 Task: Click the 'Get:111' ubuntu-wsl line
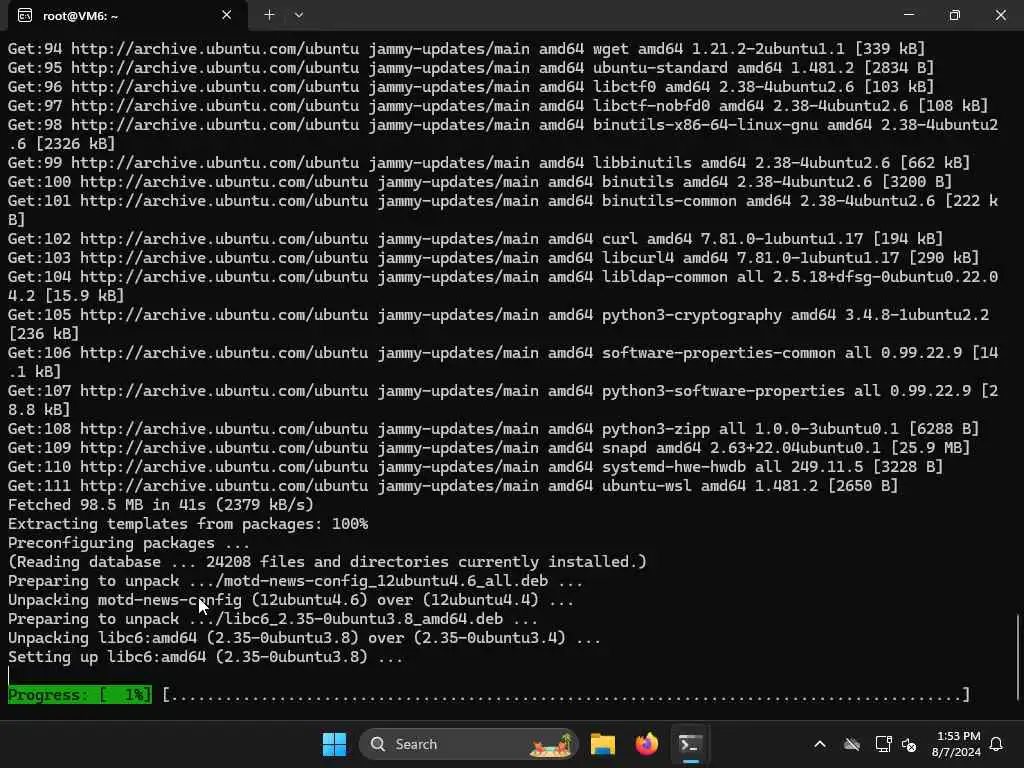click(453, 486)
